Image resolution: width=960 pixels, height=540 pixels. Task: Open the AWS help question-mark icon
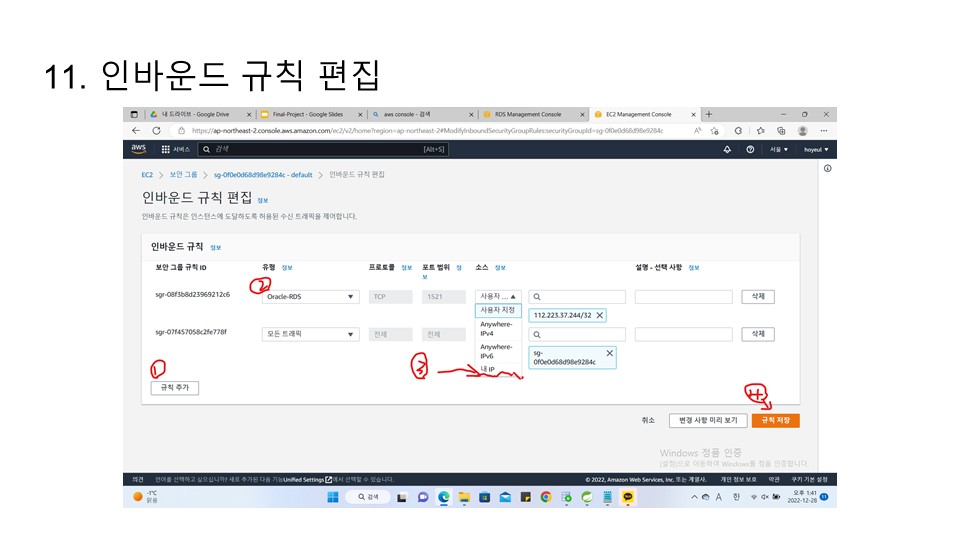[750, 149]
